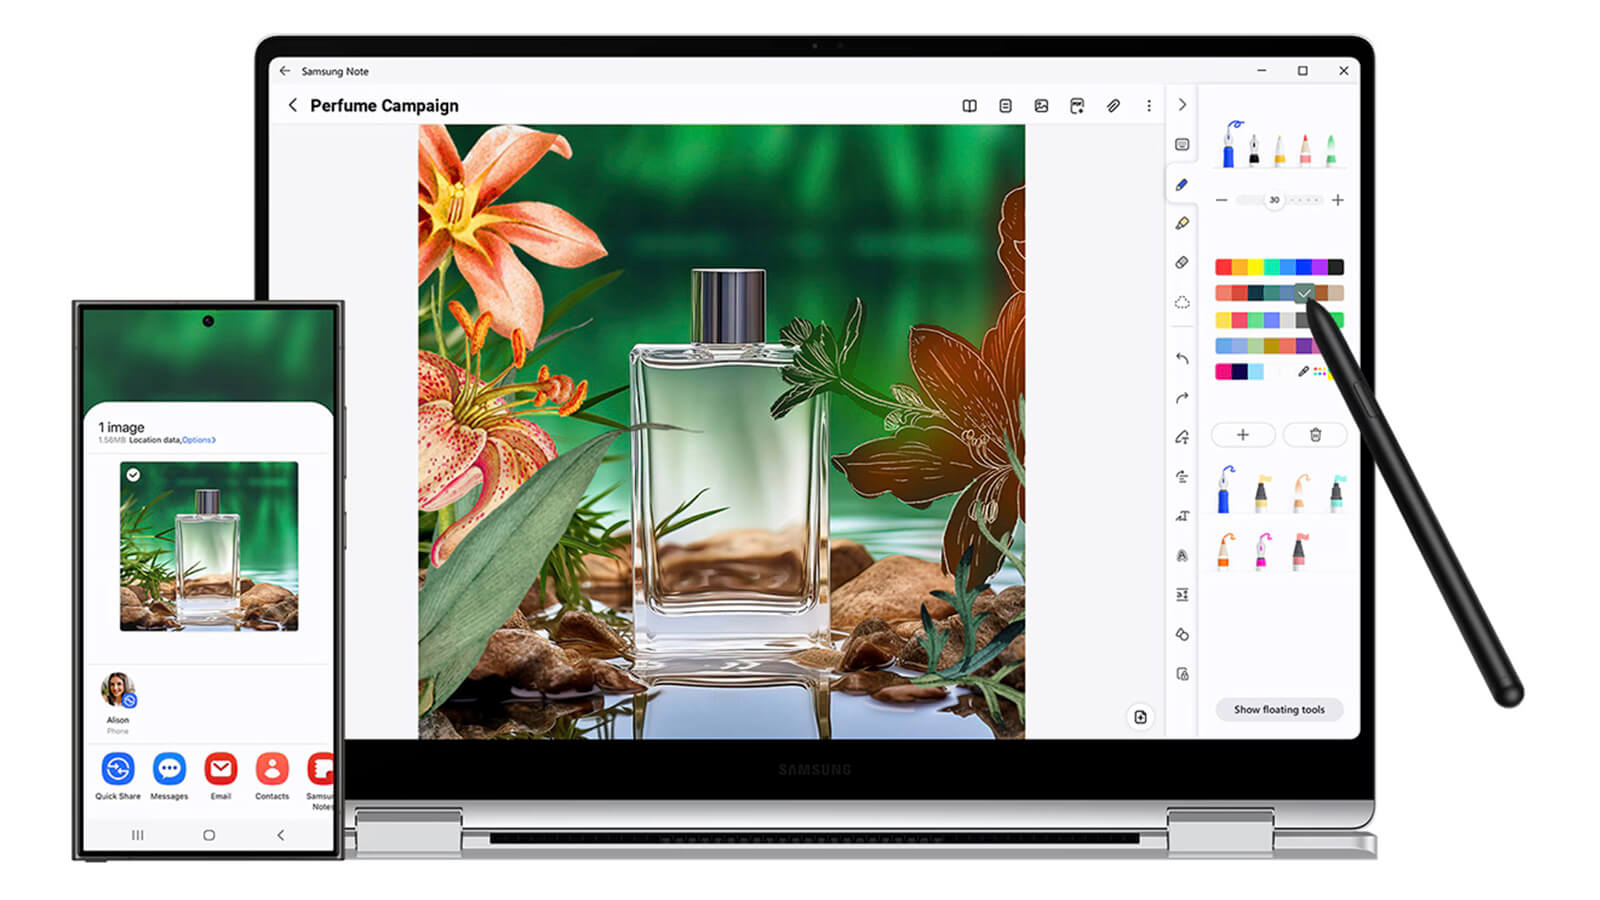1600x900 pixels.
Task: Click the Redo arrow
Action: tap(1182, 398)
